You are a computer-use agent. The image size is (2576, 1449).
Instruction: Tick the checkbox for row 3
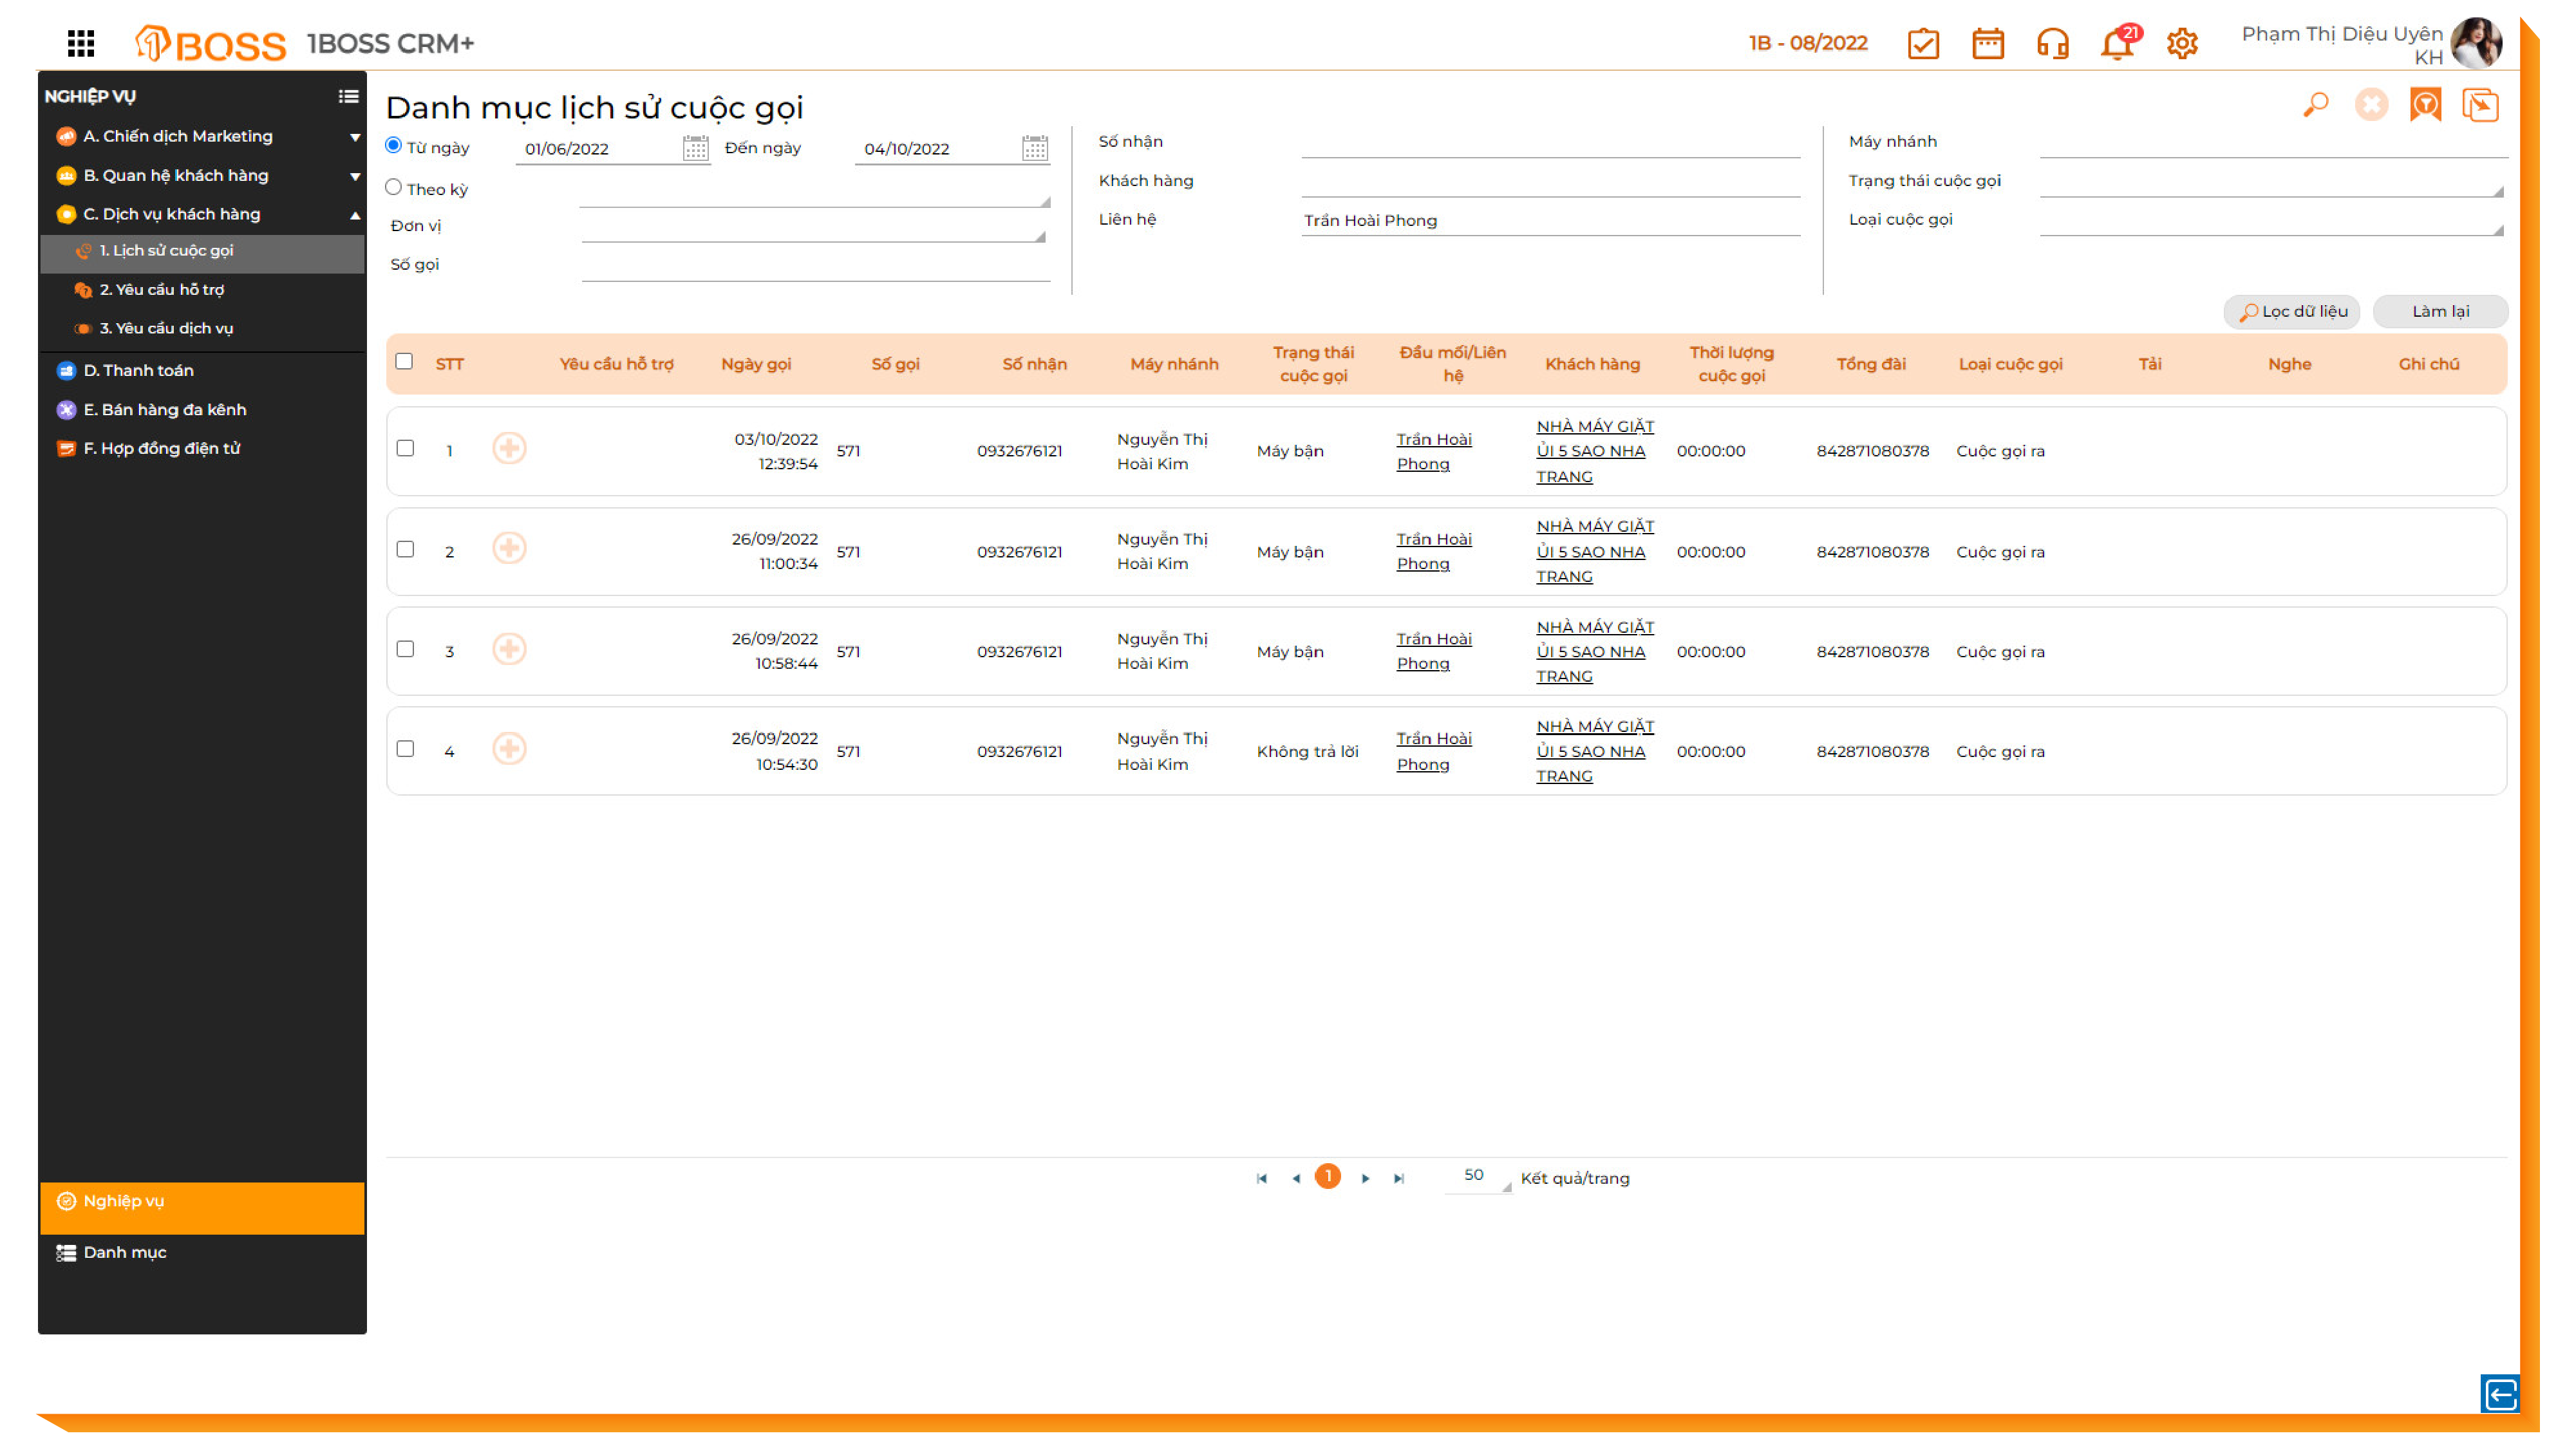pyautogui.click(x=405, y=649)
